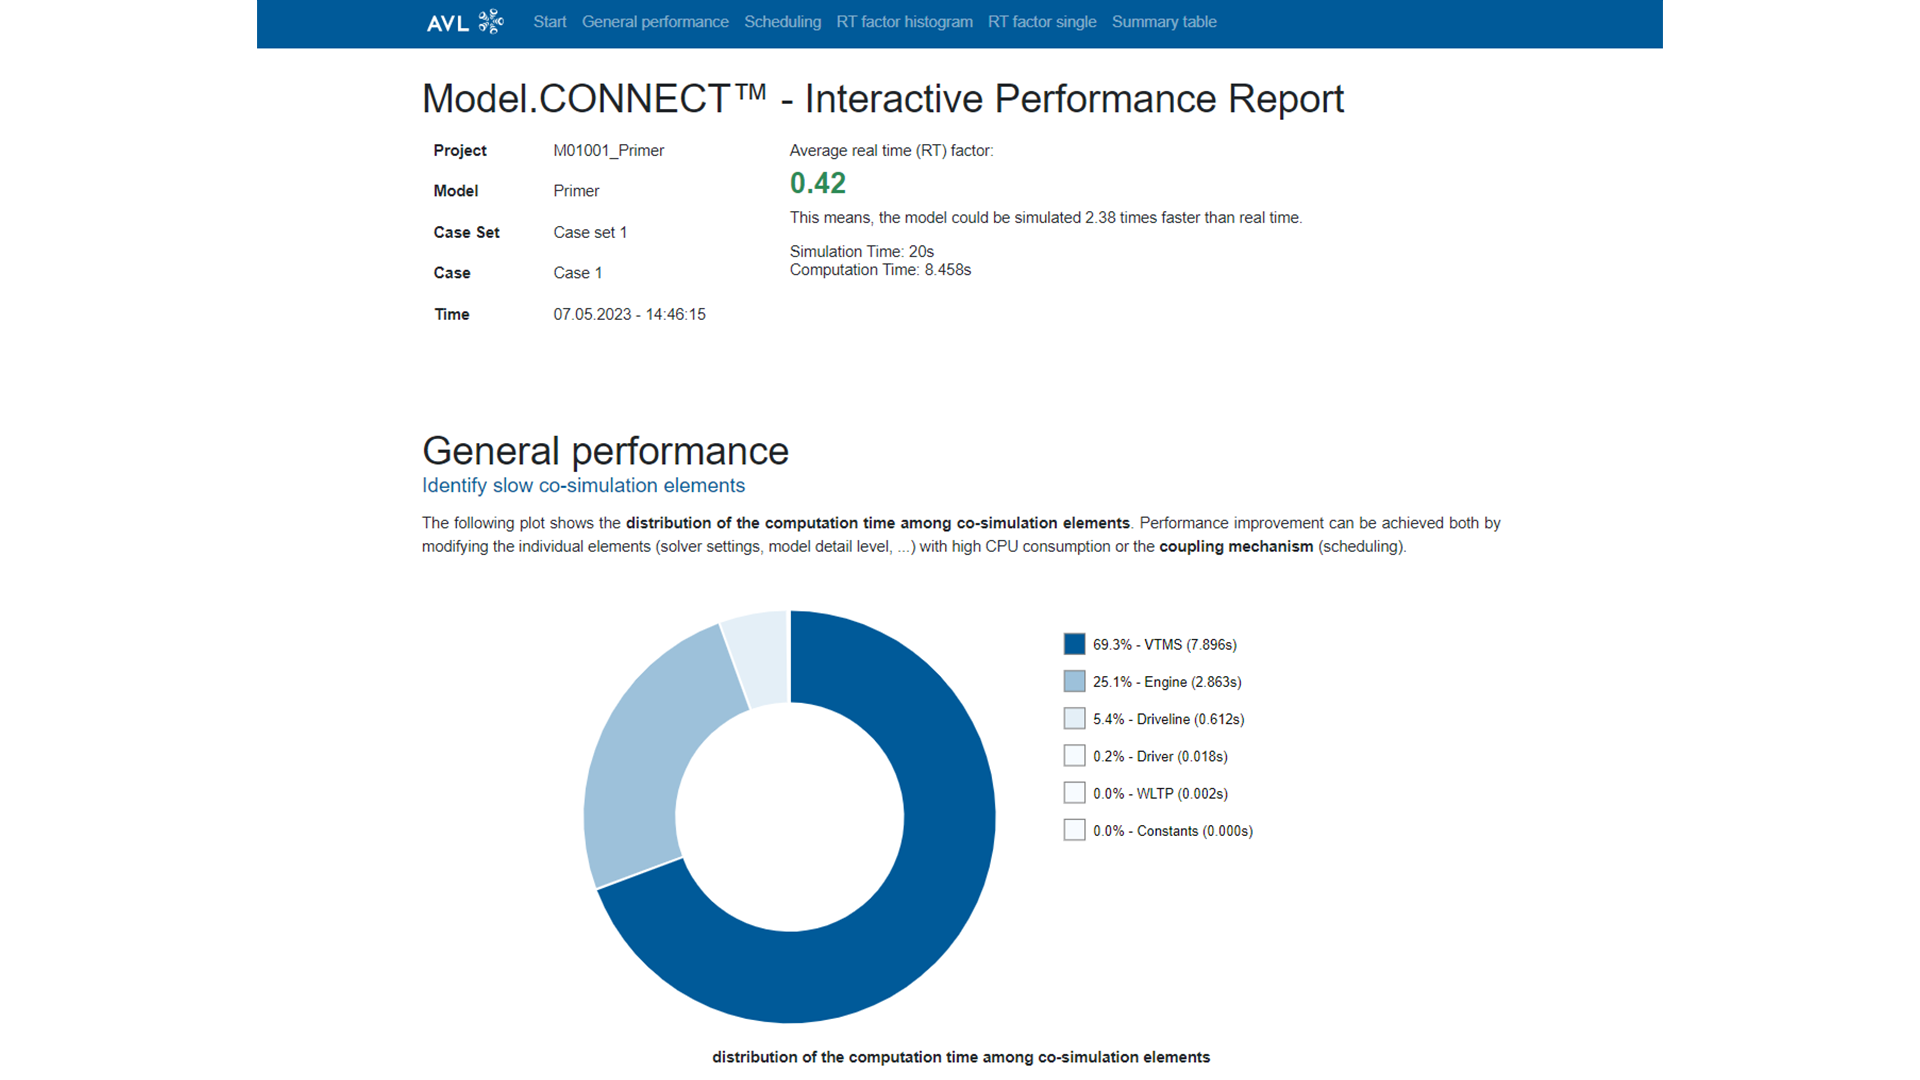Click Computation Time: 8.458s text

coord(881,270)
